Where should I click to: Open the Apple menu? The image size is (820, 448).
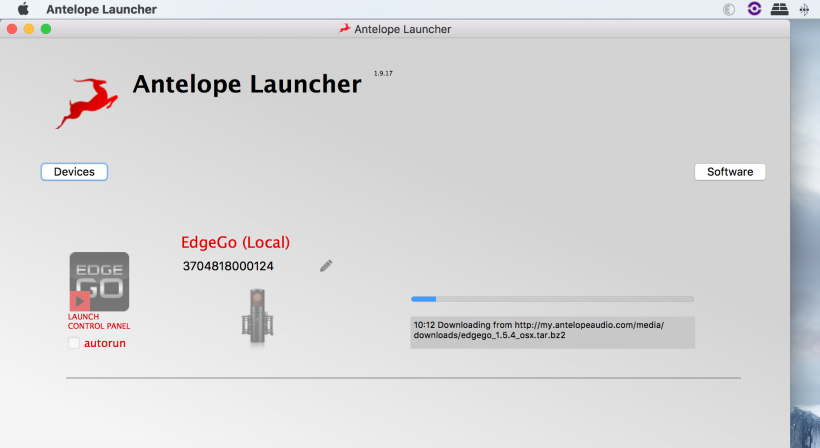(x=24, y=9)
